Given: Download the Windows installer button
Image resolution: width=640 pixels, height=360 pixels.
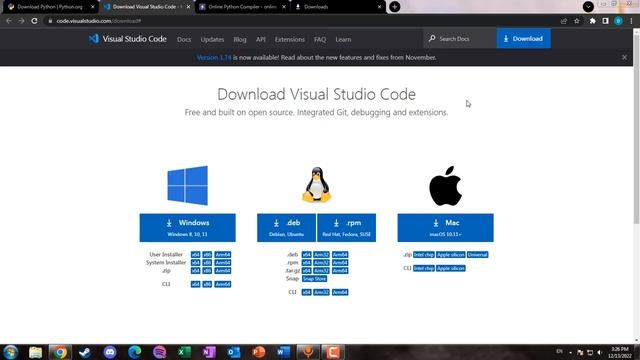Looking at the screenshot, I should (x=187, y=227).
